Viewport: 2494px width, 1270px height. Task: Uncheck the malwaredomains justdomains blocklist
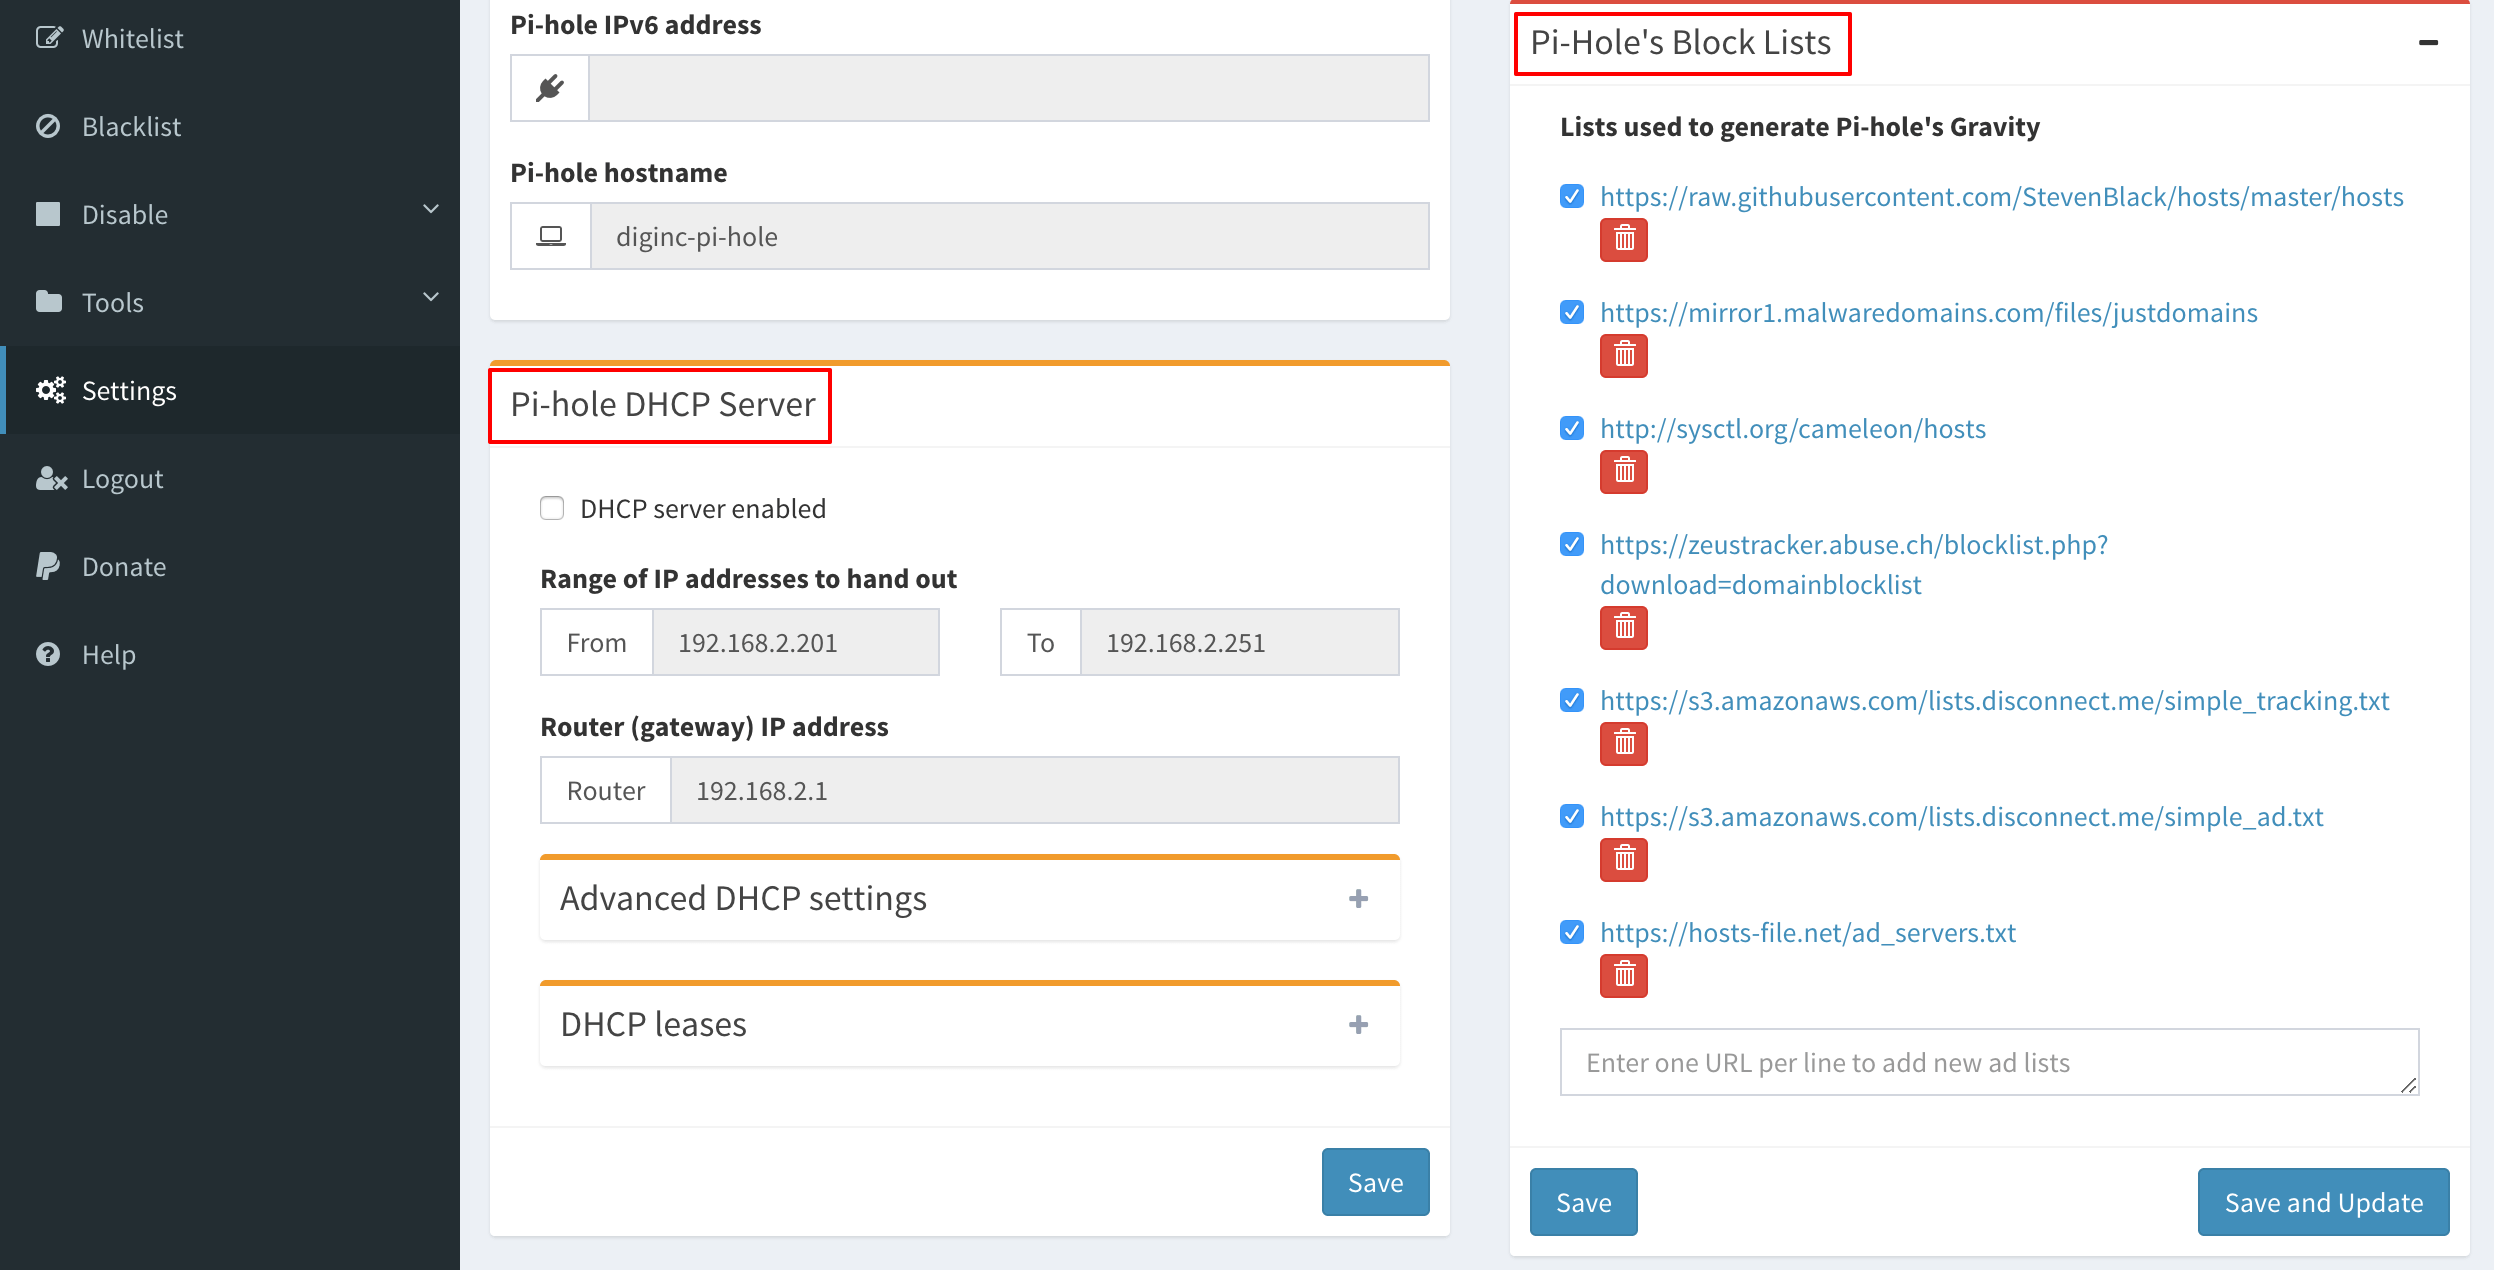pyautogui.click(x=1572, y=312)
